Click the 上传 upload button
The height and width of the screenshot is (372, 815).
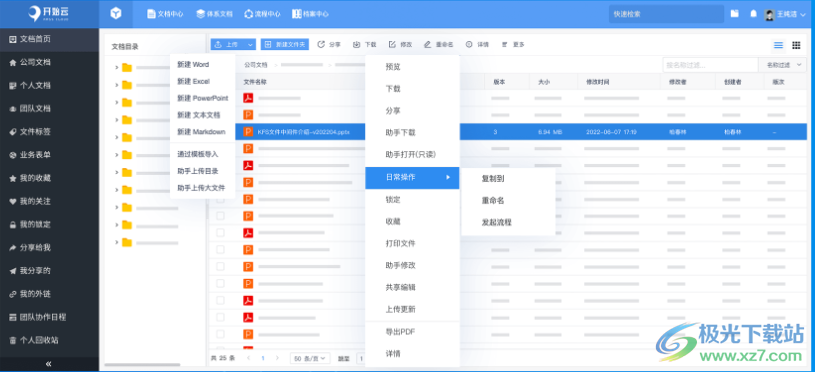(227, 45)
